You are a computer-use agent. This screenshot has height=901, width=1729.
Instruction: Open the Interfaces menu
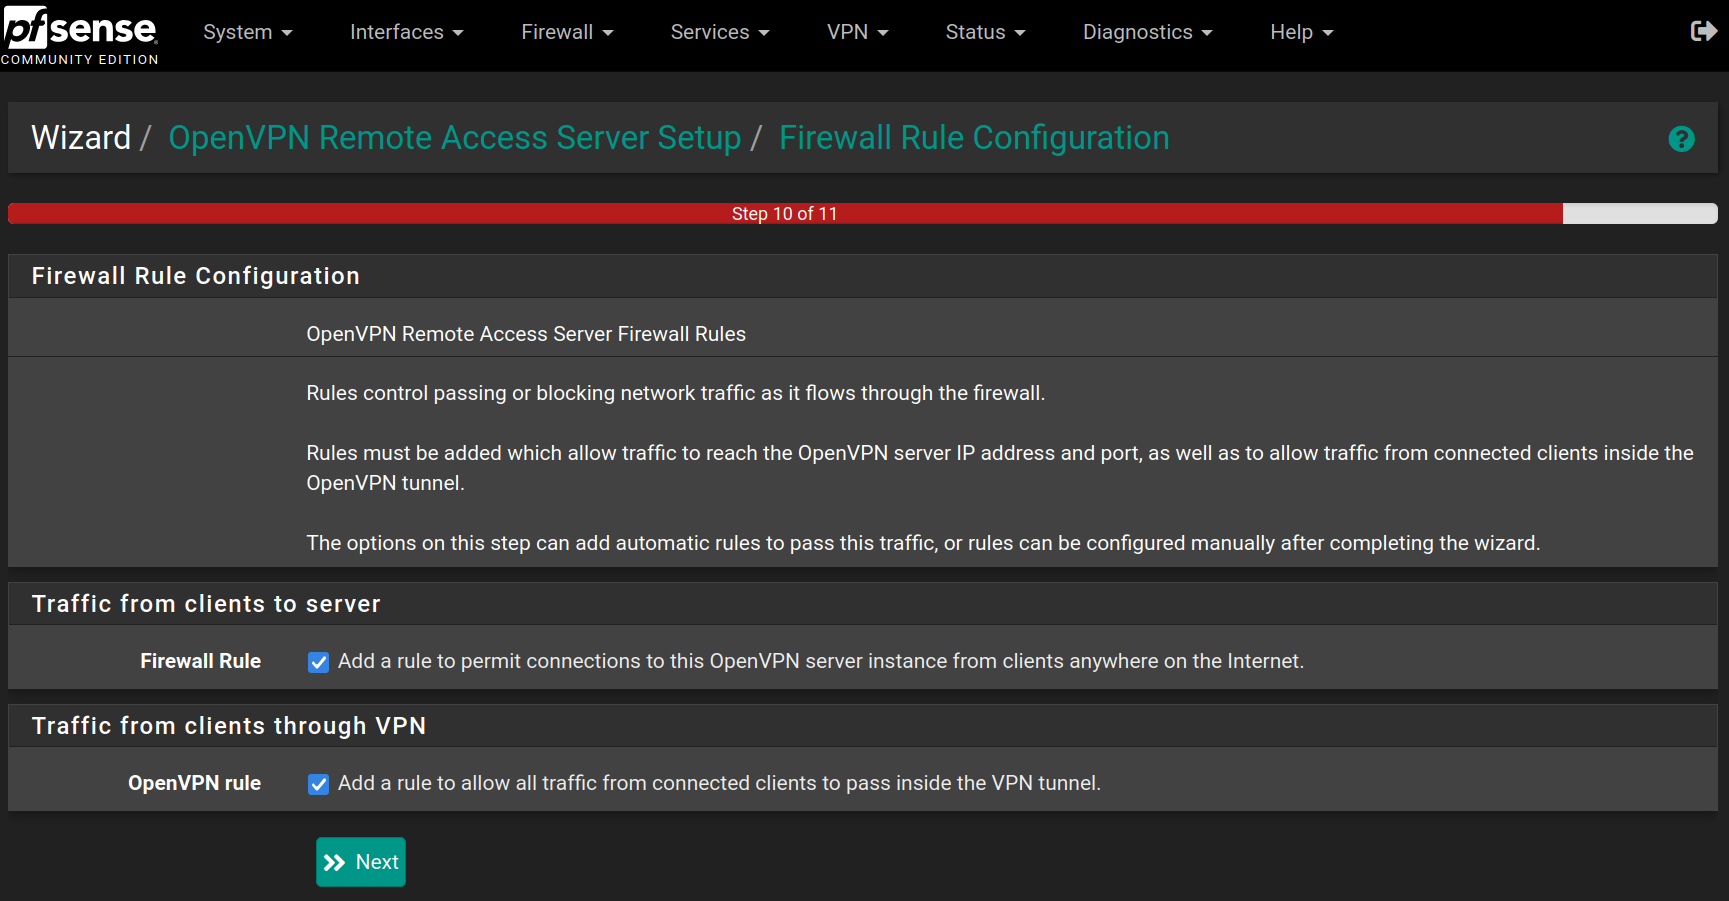pyautogui.click(x=406, y=32)
